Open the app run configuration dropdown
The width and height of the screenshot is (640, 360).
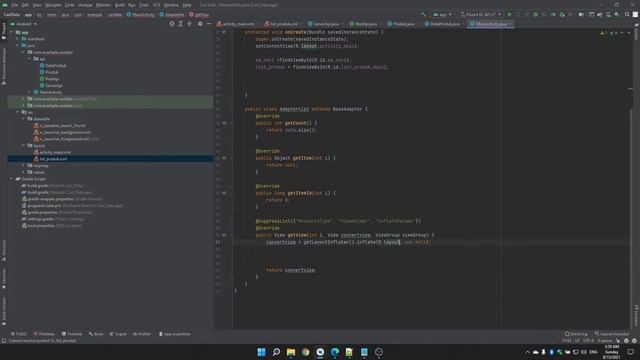(x=442, y=14)
